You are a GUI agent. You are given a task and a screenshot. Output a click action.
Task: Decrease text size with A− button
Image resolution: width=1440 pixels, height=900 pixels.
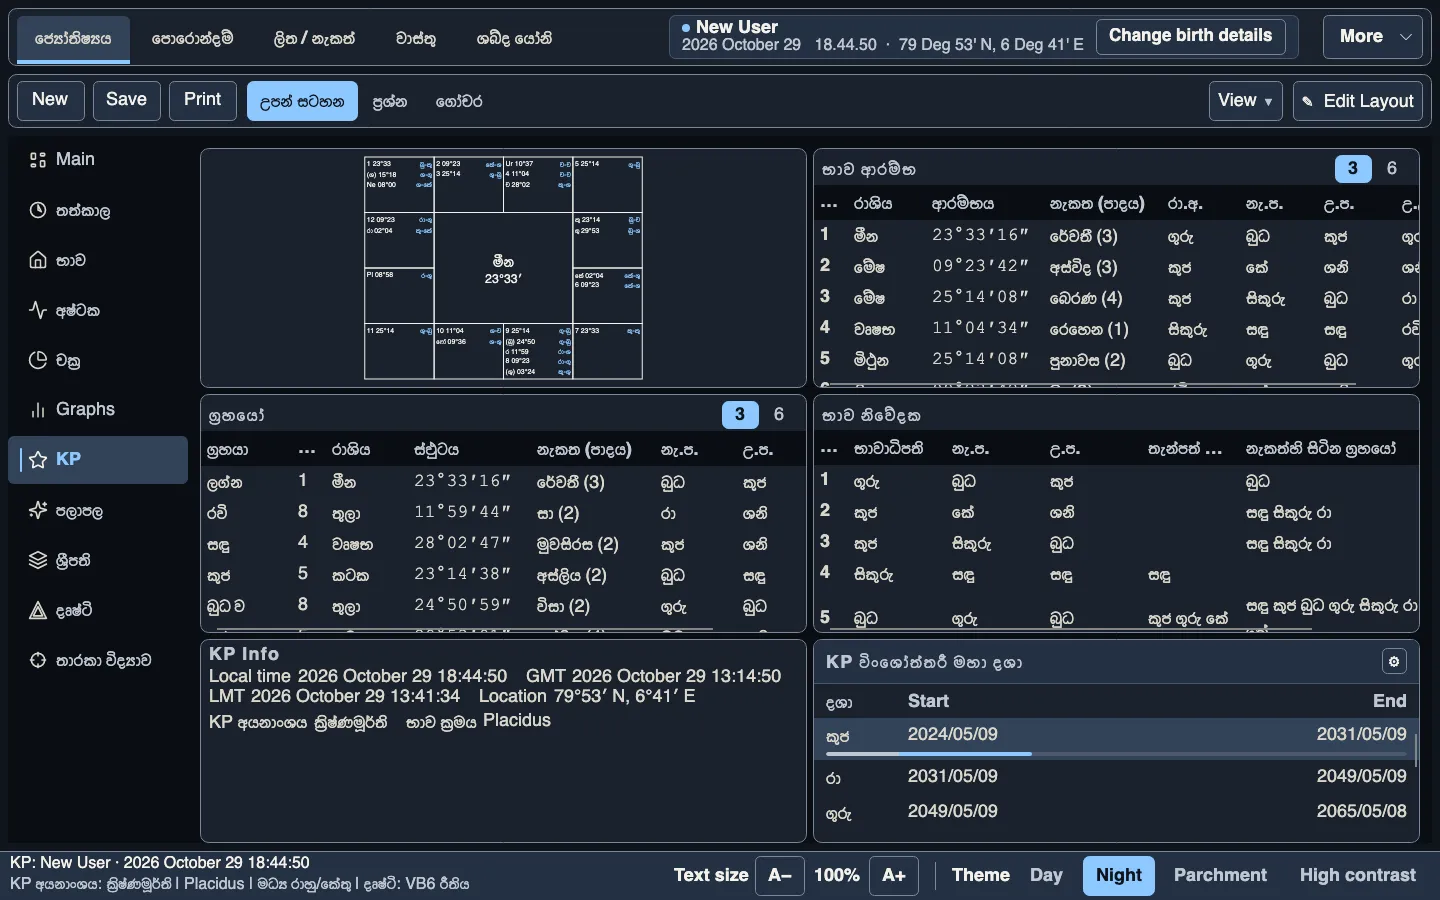[x=780, y=875]
